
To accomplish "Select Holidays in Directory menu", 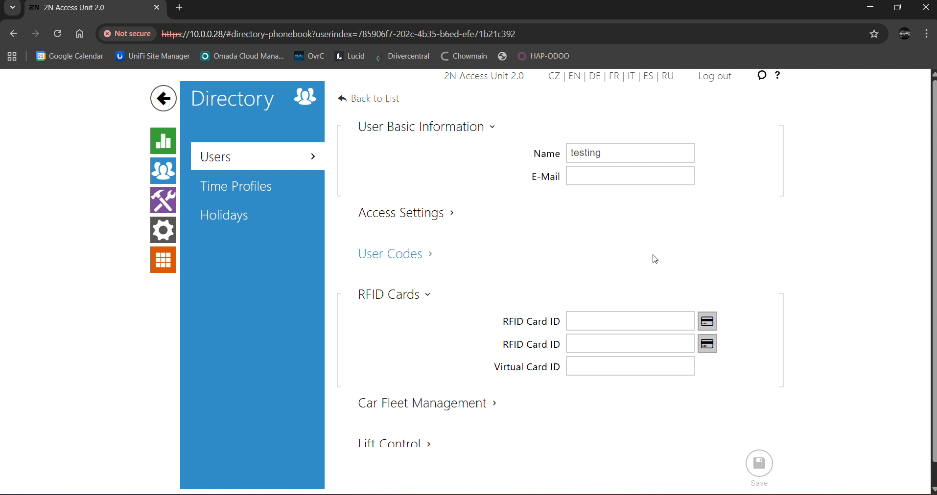I will [x=224, y=215].
